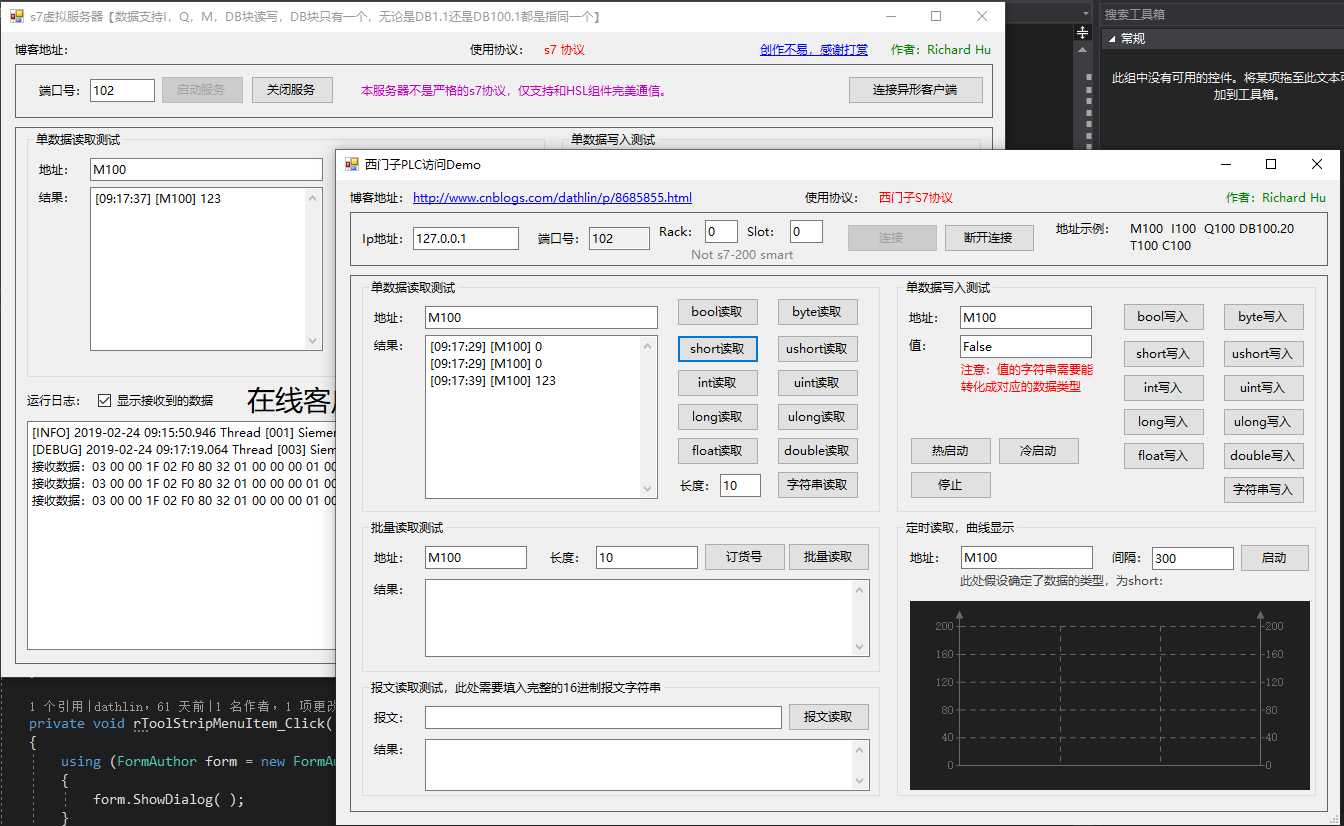Click the 热启动 button

[x=950, y=451]
